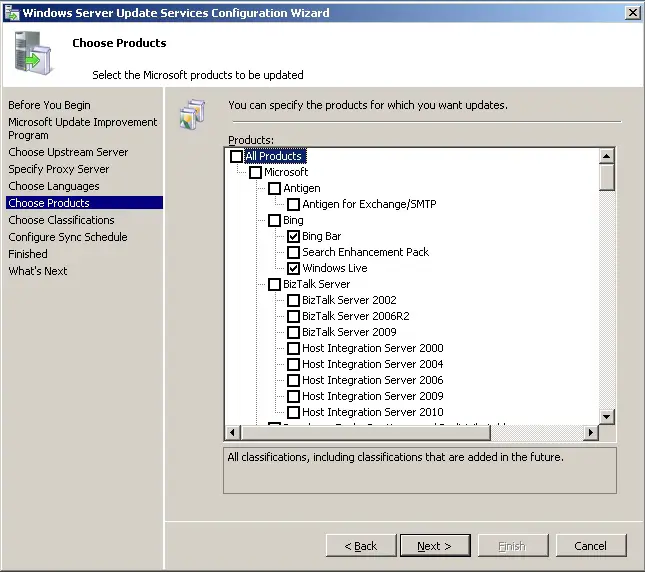Select the Microsoft tree label

pos(286,172)
